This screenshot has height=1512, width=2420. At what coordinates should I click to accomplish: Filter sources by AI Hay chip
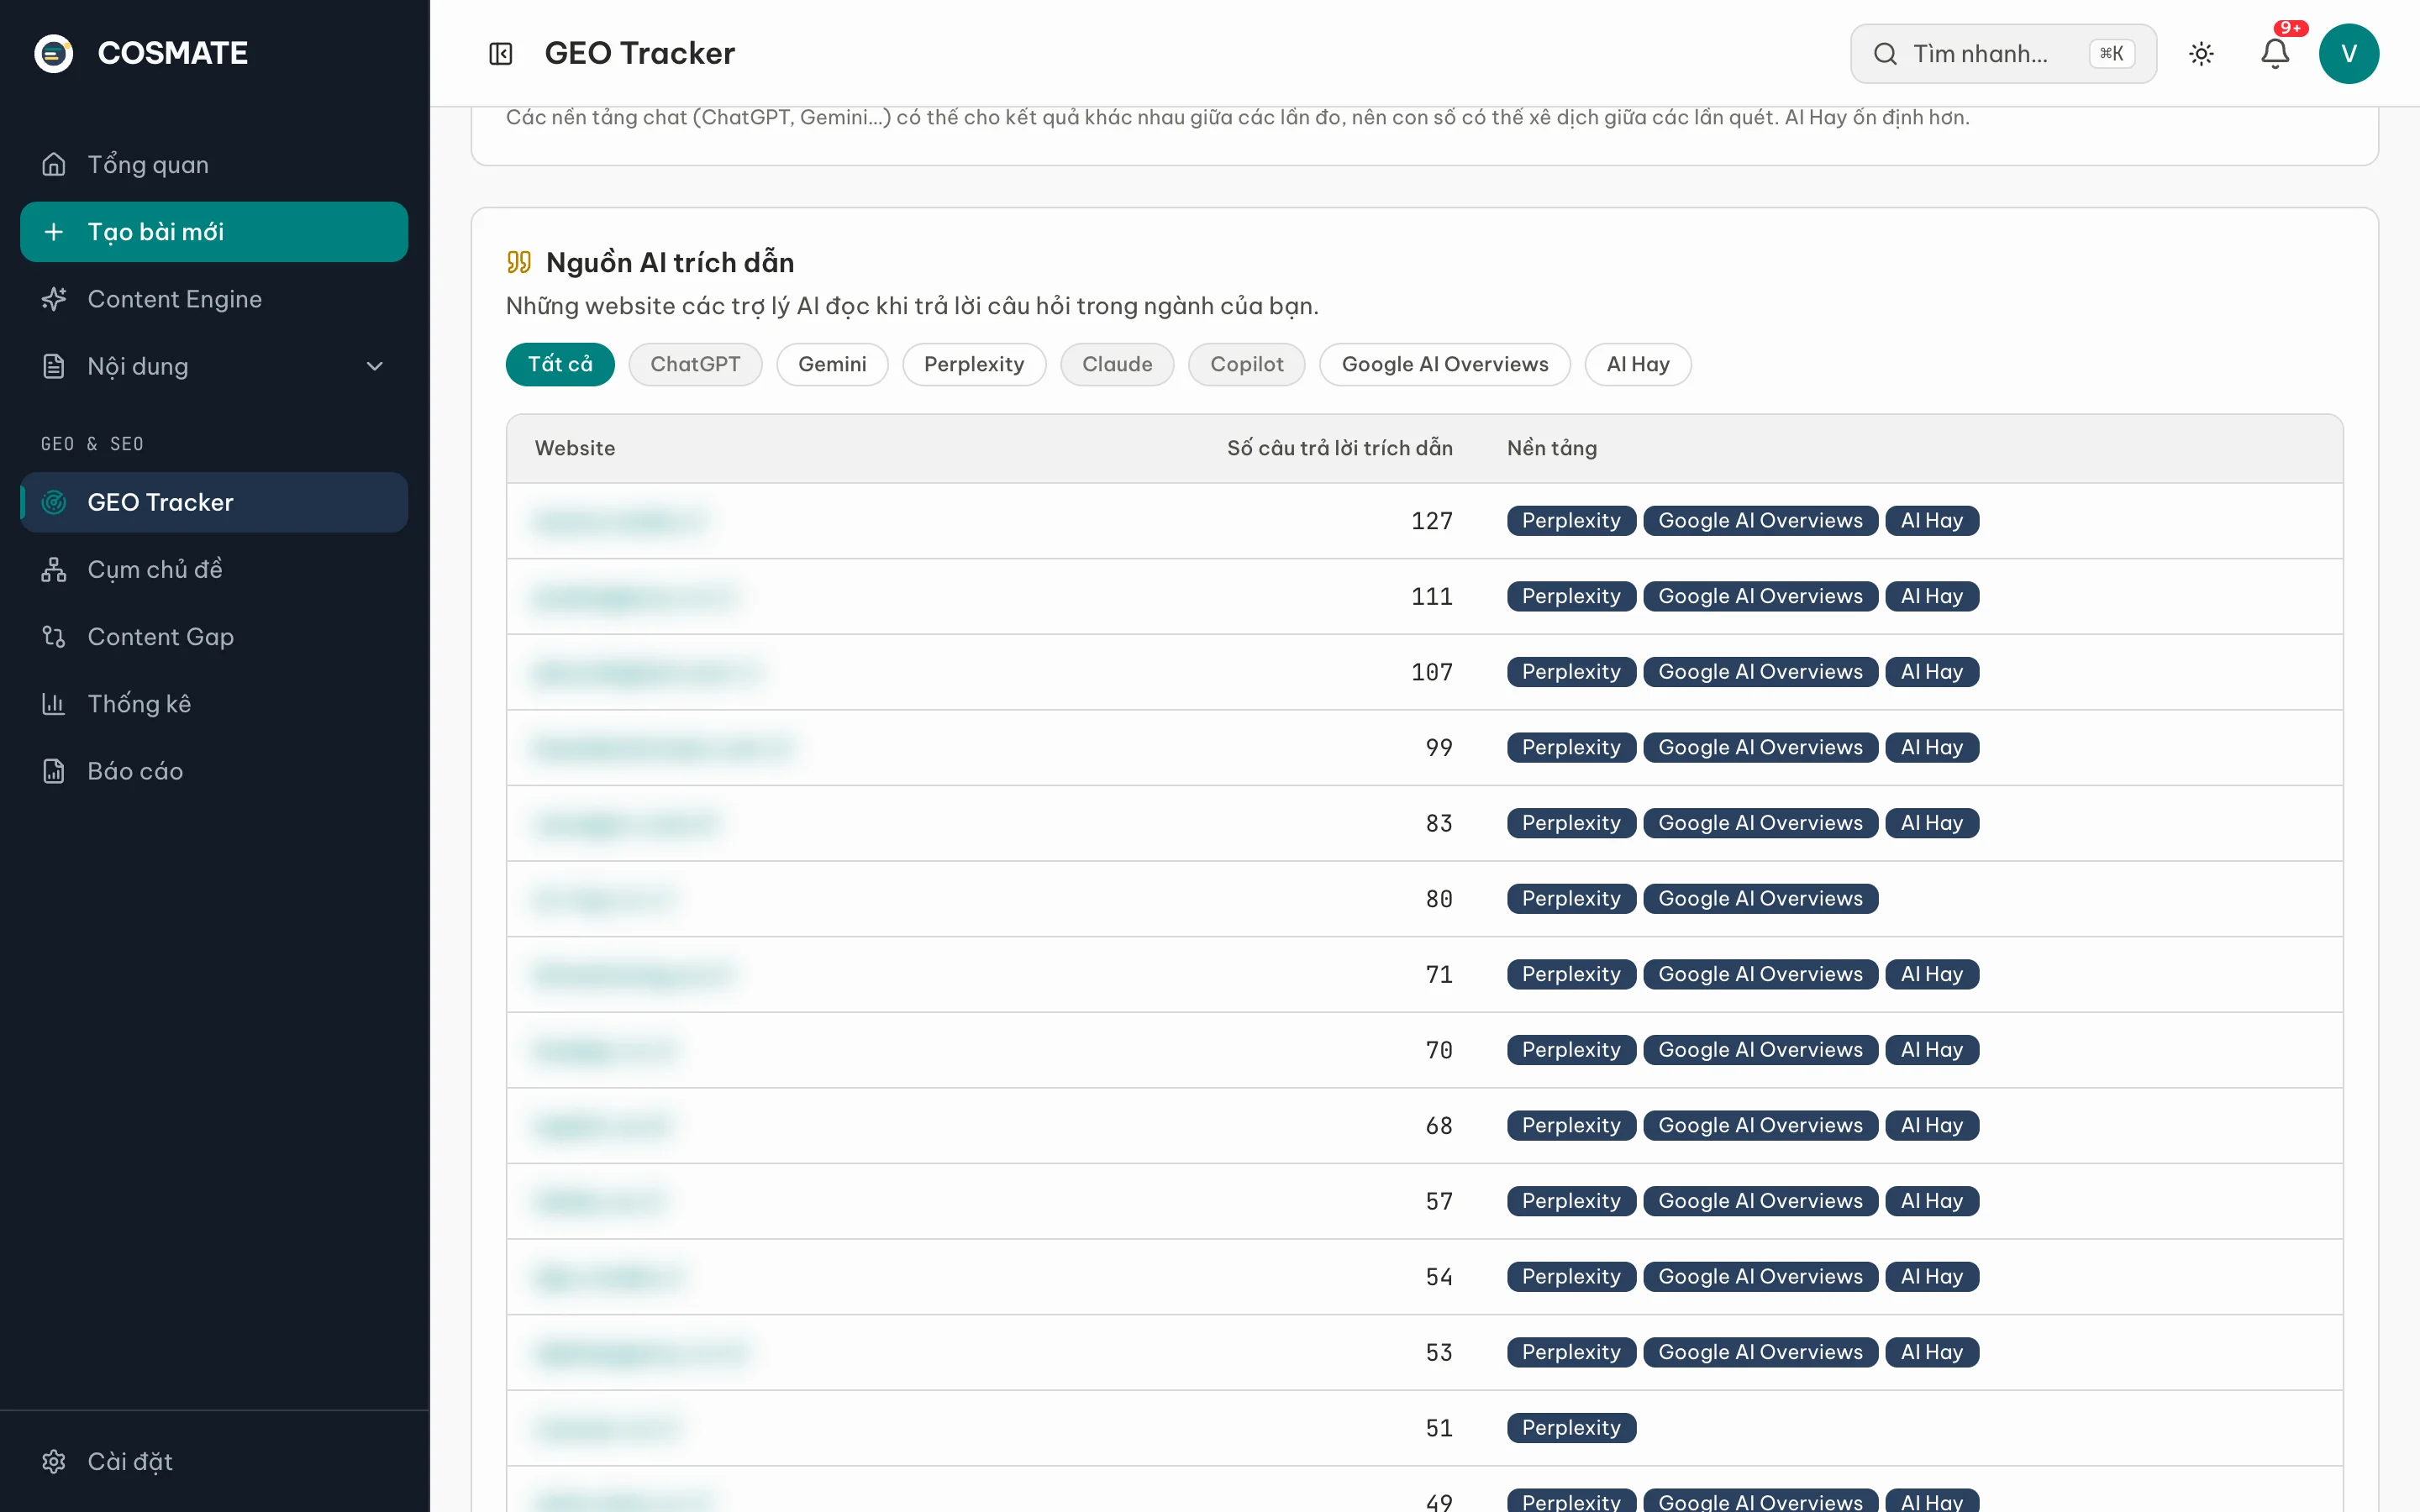click(x=1638, y=364)
